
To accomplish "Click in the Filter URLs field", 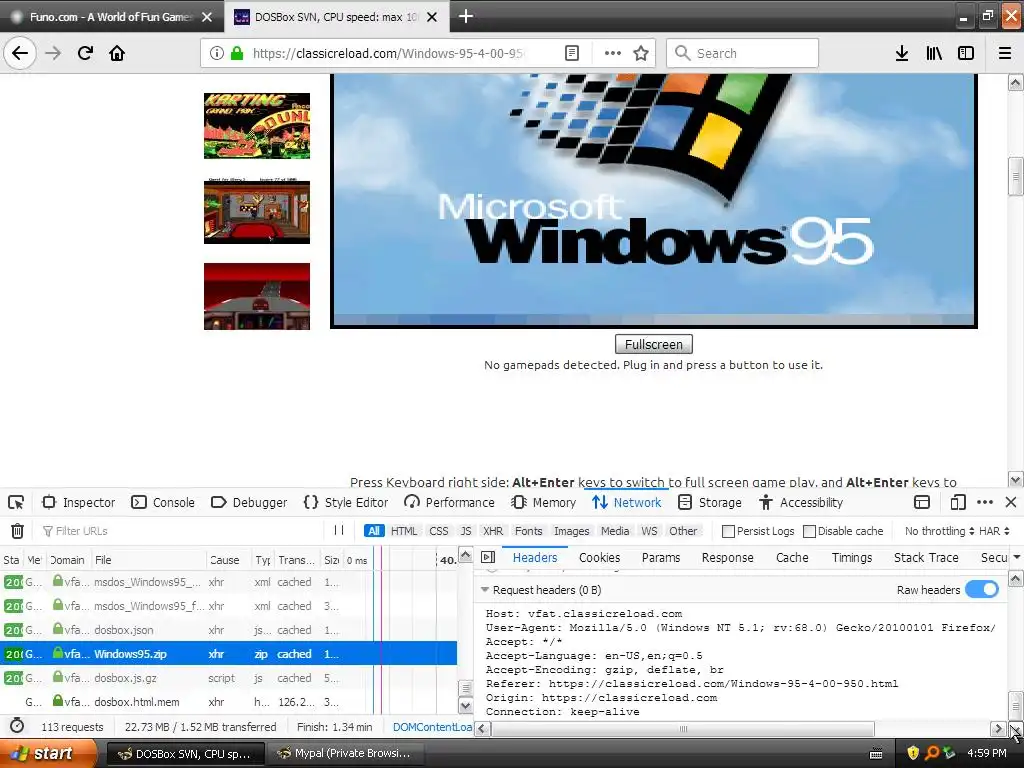I will tap(183, 531).
